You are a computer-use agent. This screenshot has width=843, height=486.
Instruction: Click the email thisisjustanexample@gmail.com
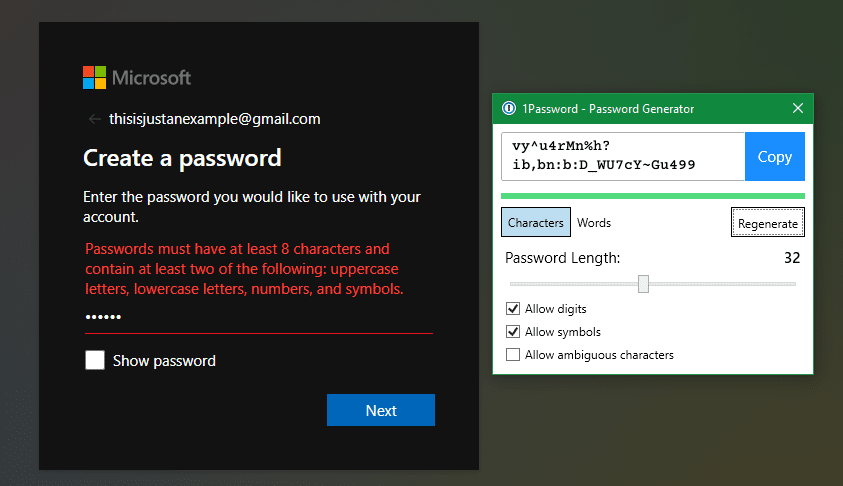point(215,119)
